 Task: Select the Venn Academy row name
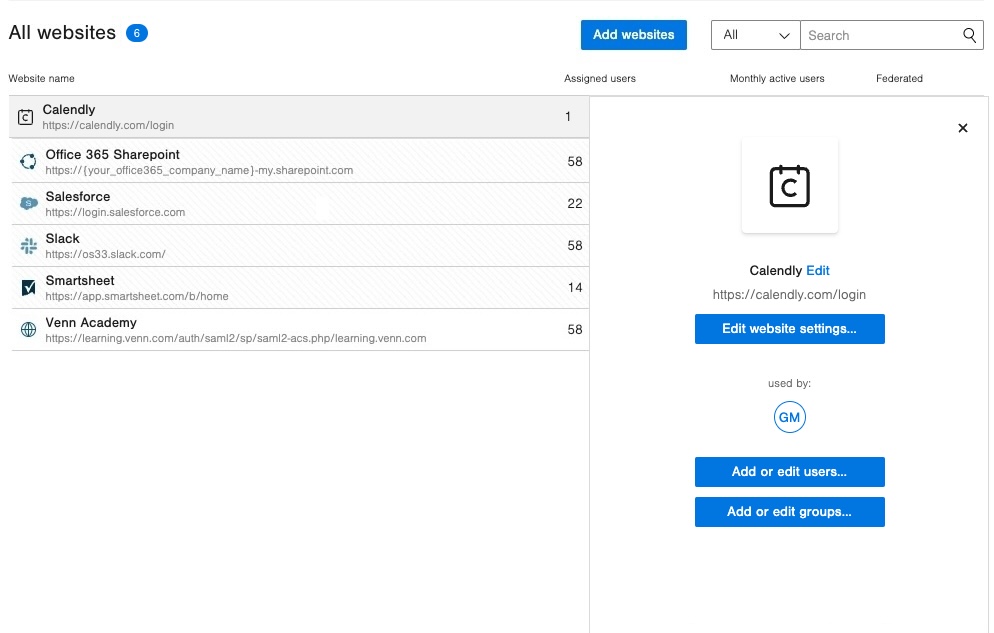pyautogui.click(x=91, y=323)
